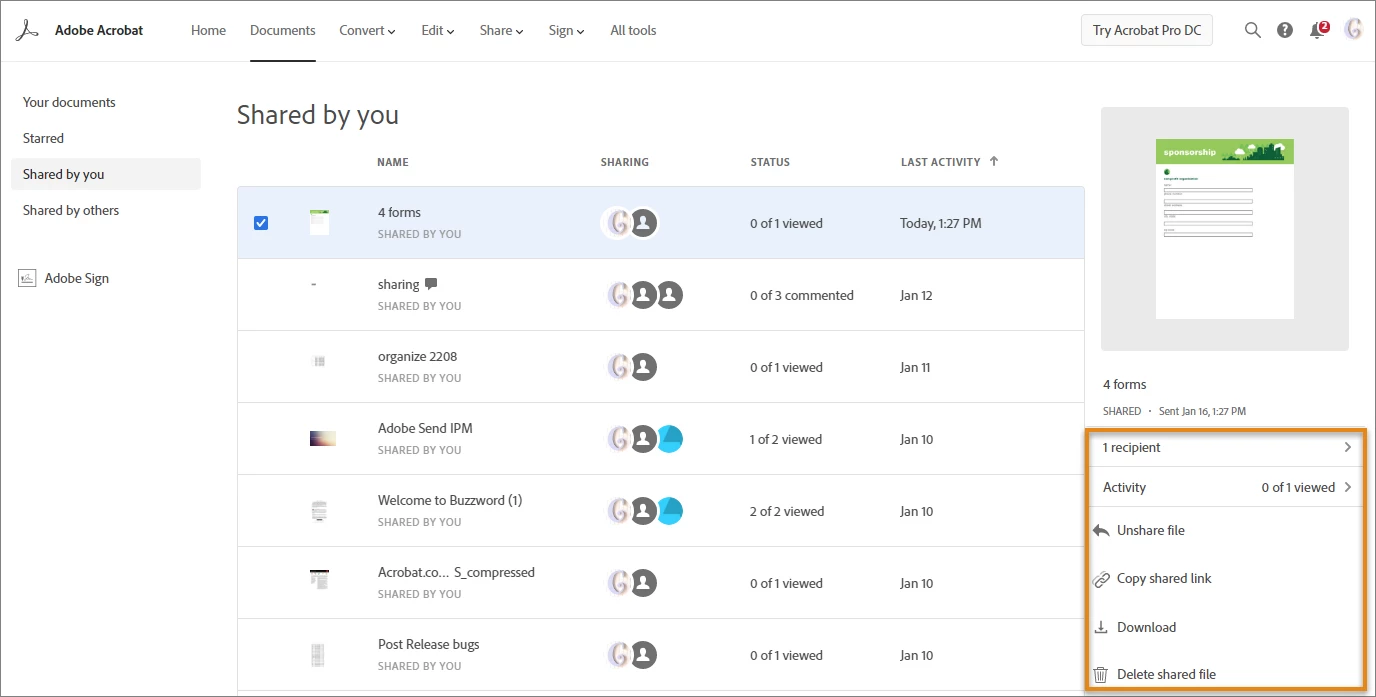Click the Delete shared file trash icon
This screenshot has height=697, width=1376.
pyautogui.click(x=1101, y=674)
